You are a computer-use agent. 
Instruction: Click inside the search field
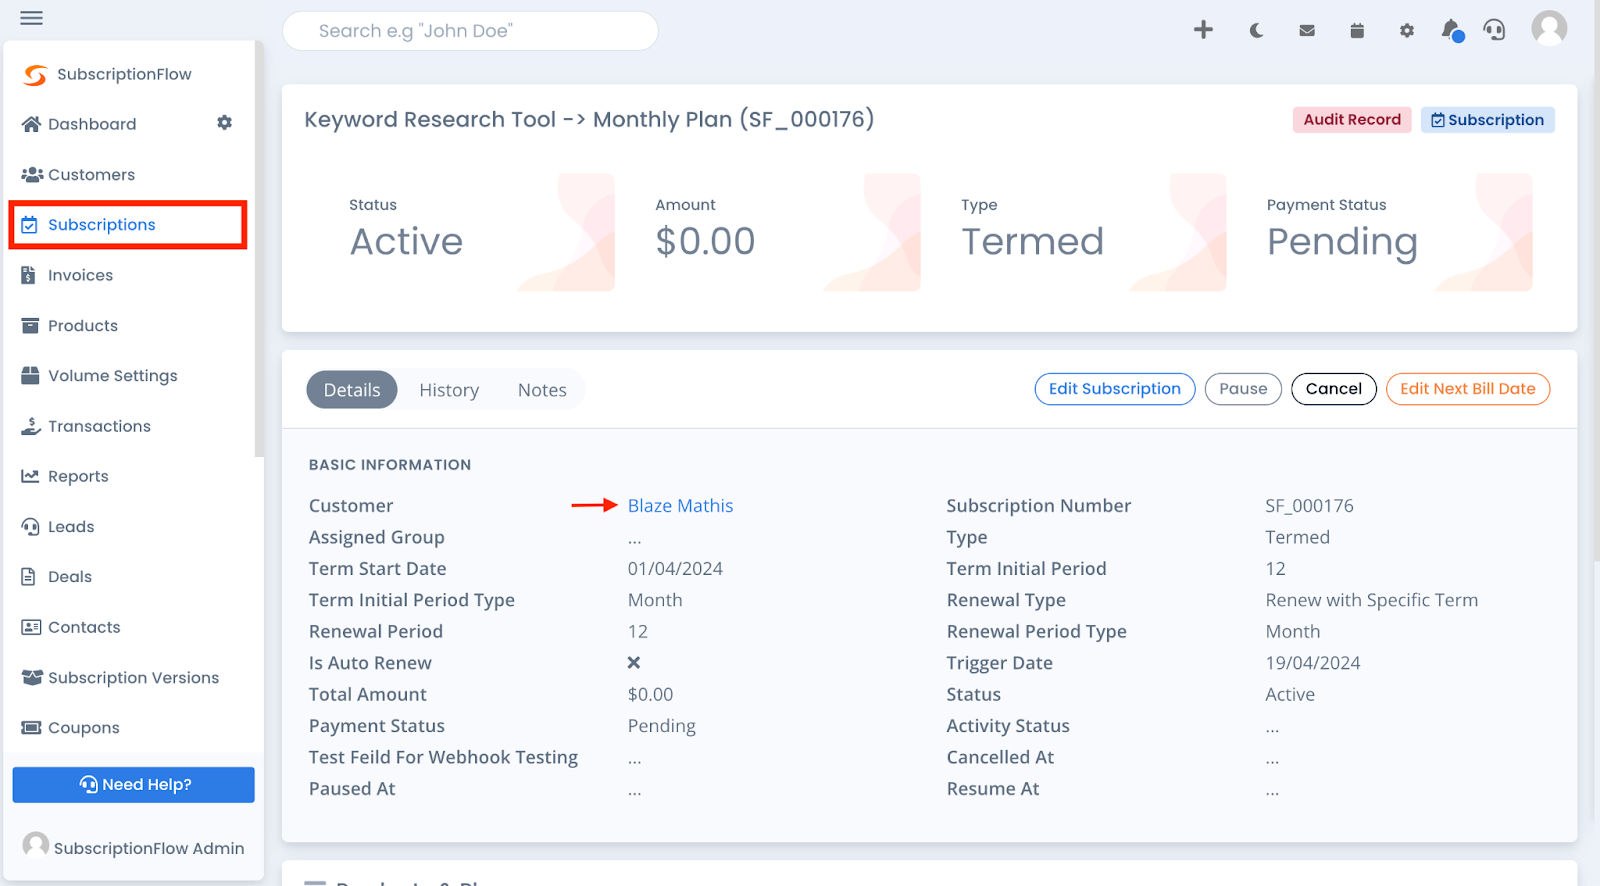[470, 30]
